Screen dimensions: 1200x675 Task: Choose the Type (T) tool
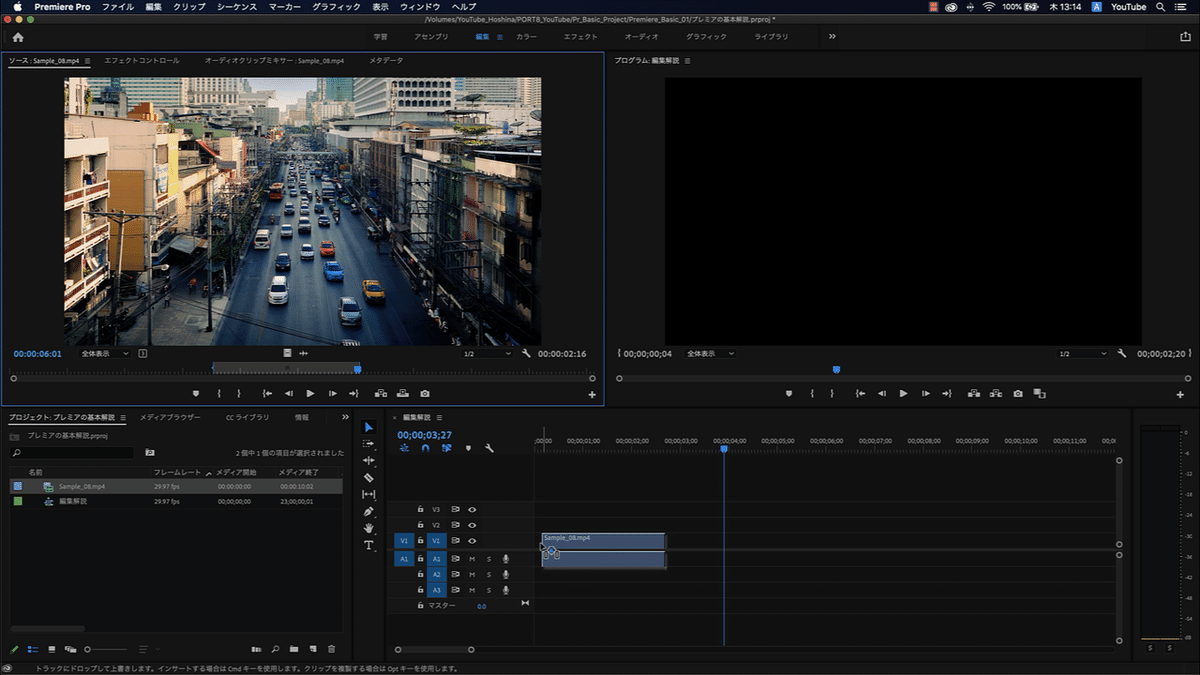368,545
